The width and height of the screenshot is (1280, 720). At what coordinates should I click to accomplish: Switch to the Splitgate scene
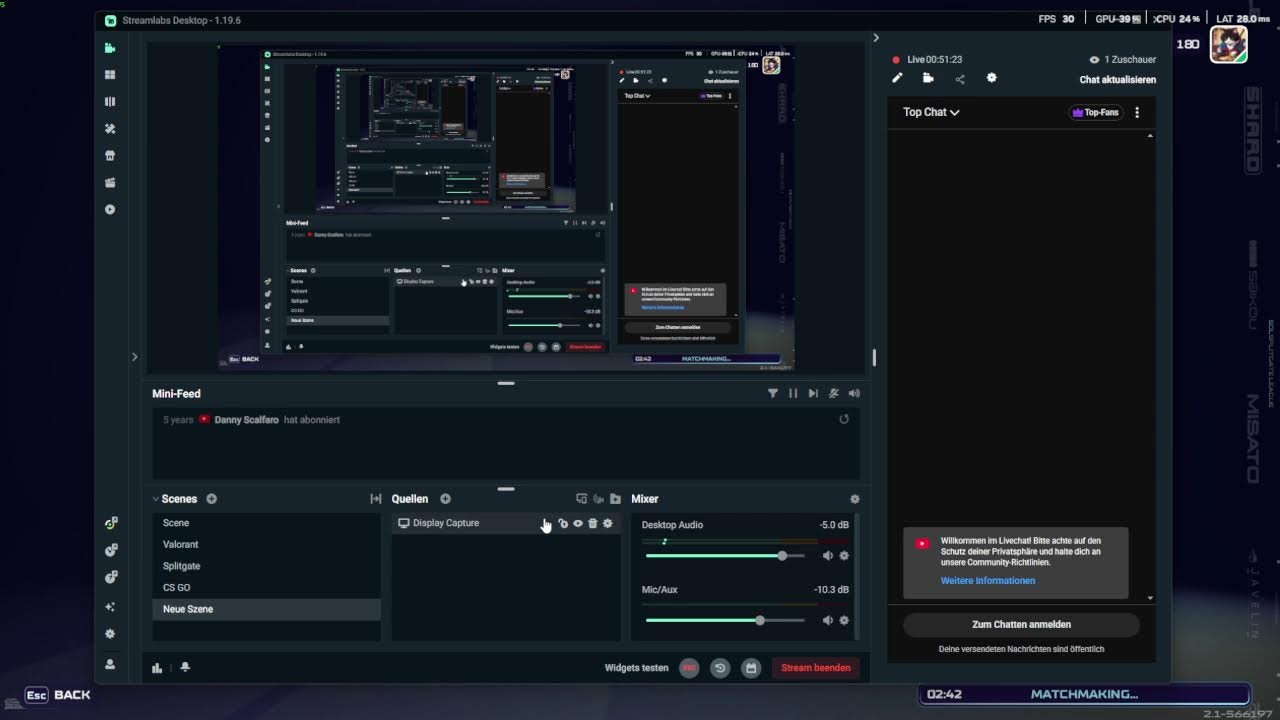pyautogui.click(x=266, y=566)
